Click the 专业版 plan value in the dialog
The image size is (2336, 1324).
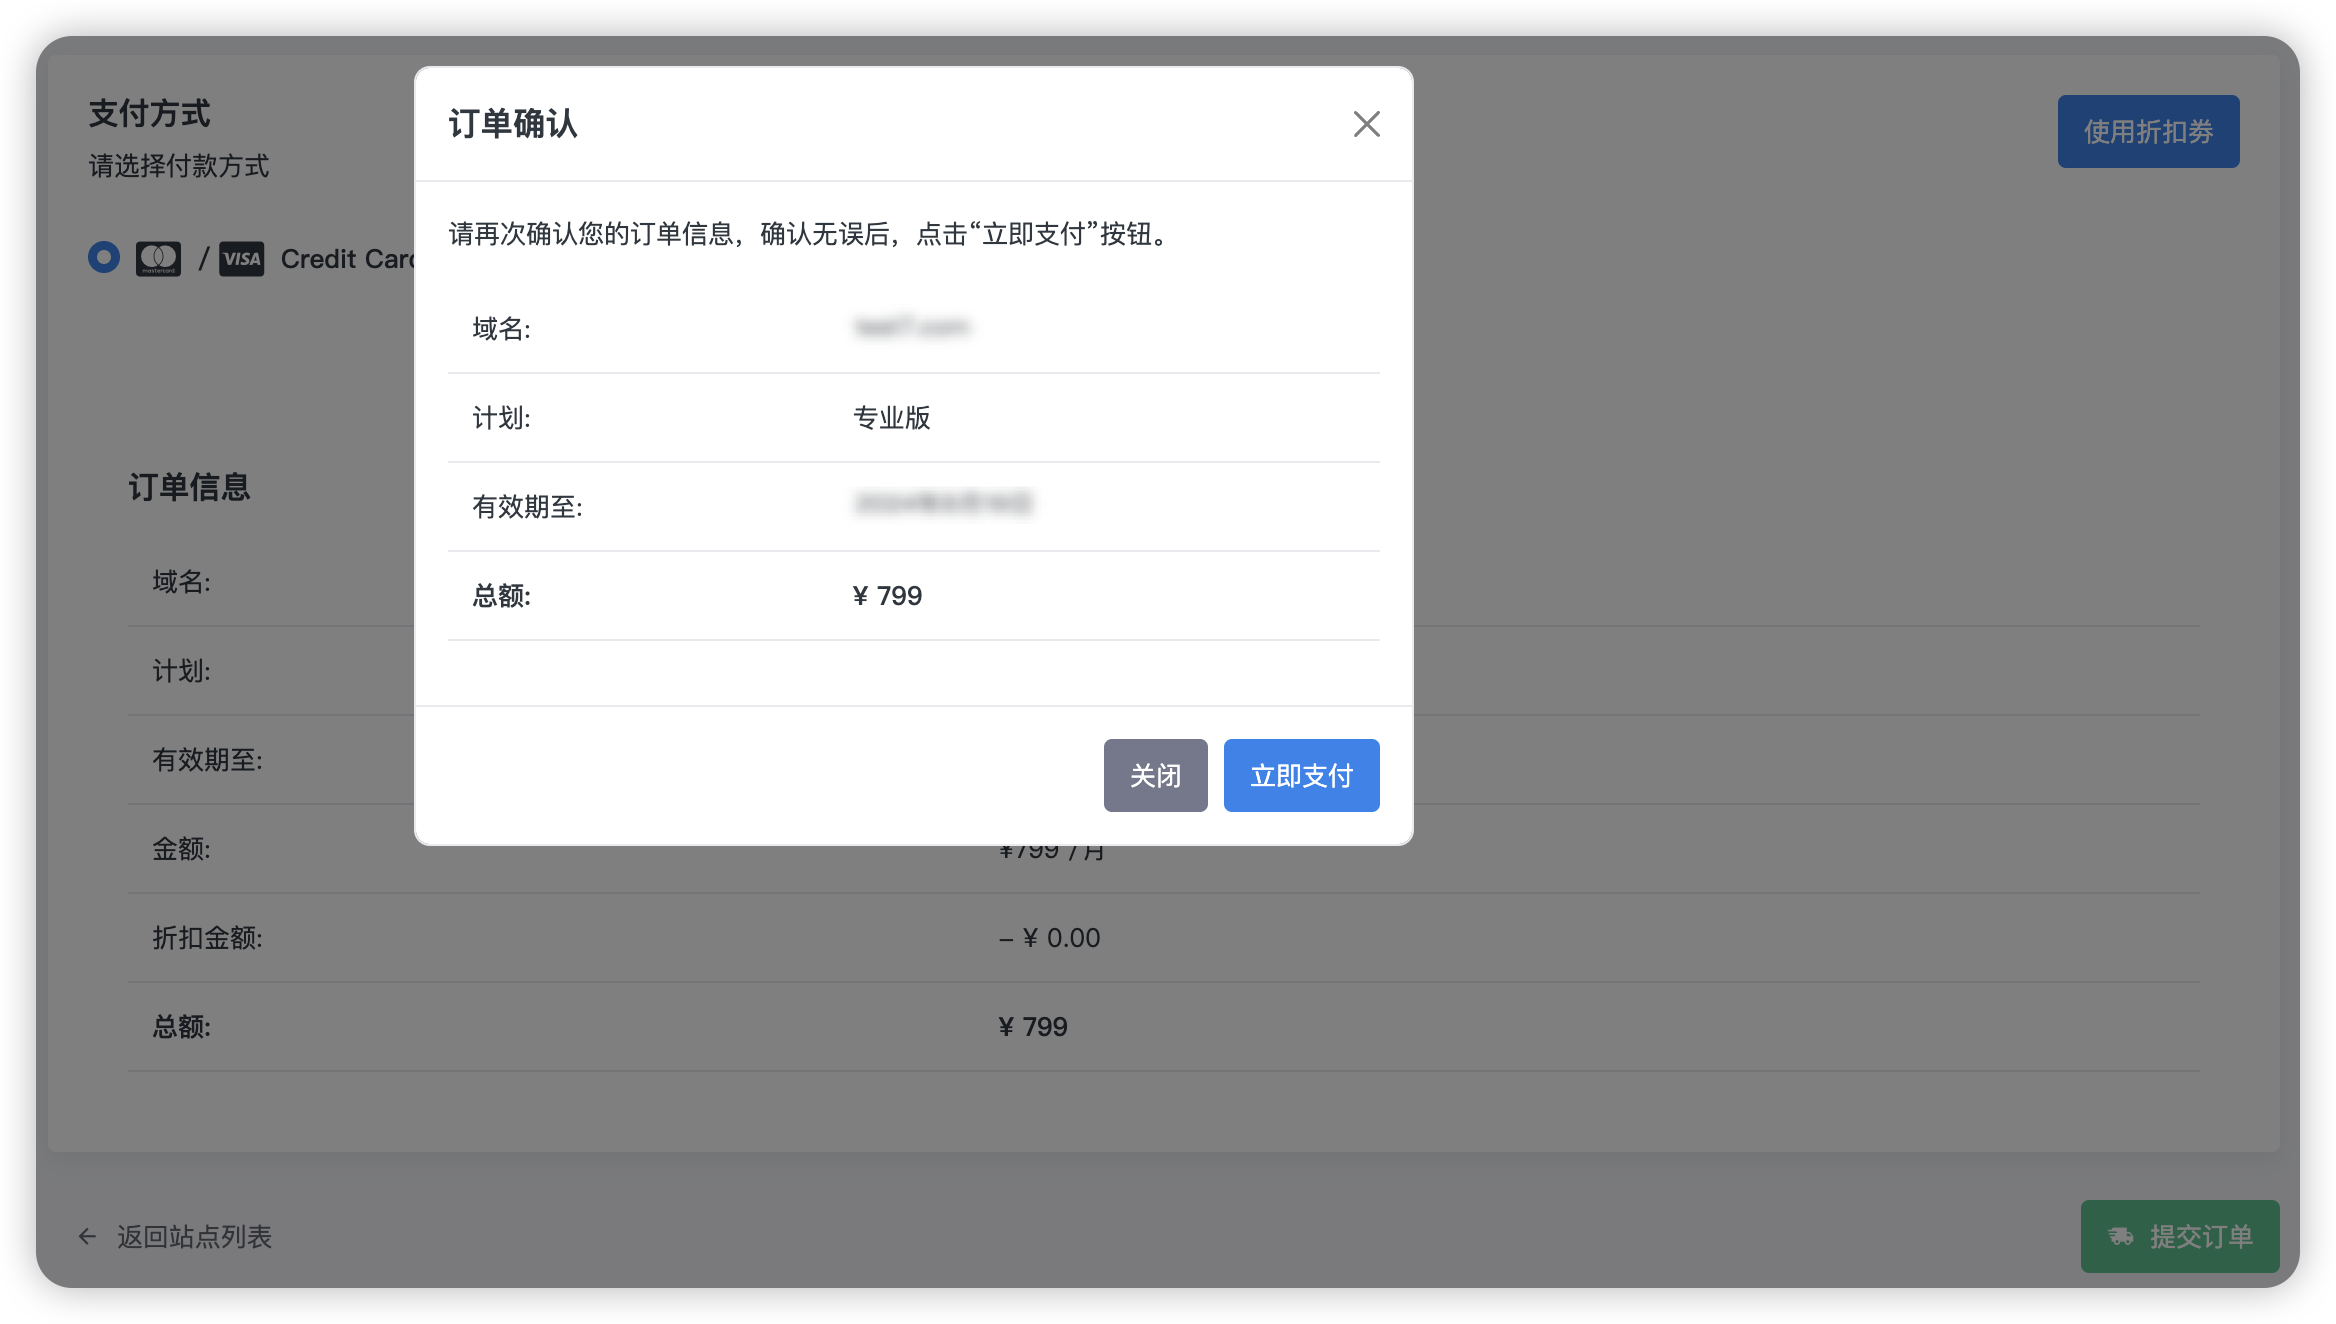point(891,418)
